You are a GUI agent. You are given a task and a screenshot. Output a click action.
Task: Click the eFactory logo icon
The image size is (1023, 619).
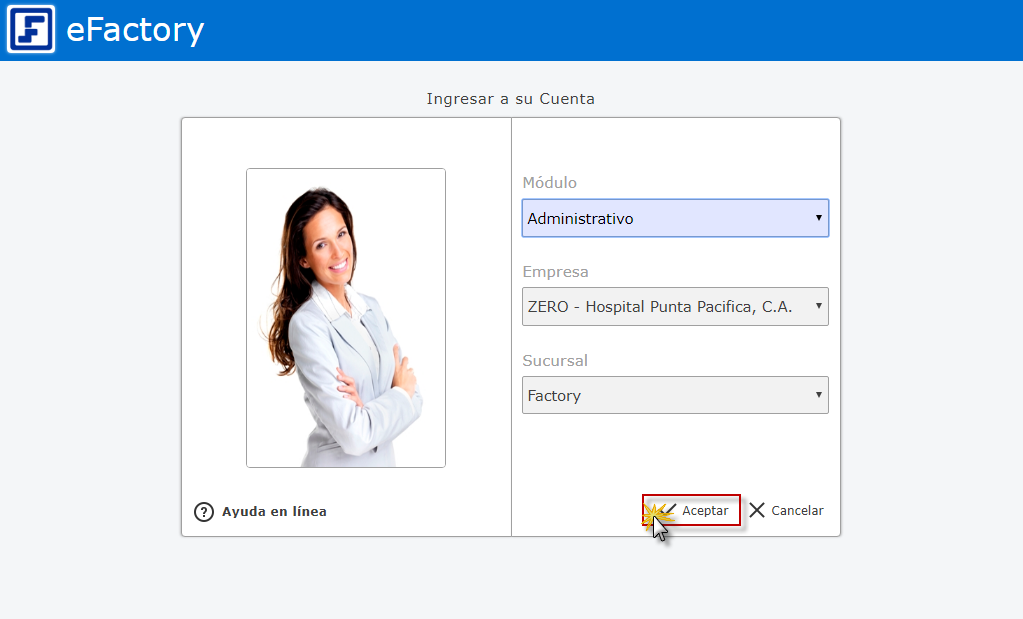coord(31,30)
